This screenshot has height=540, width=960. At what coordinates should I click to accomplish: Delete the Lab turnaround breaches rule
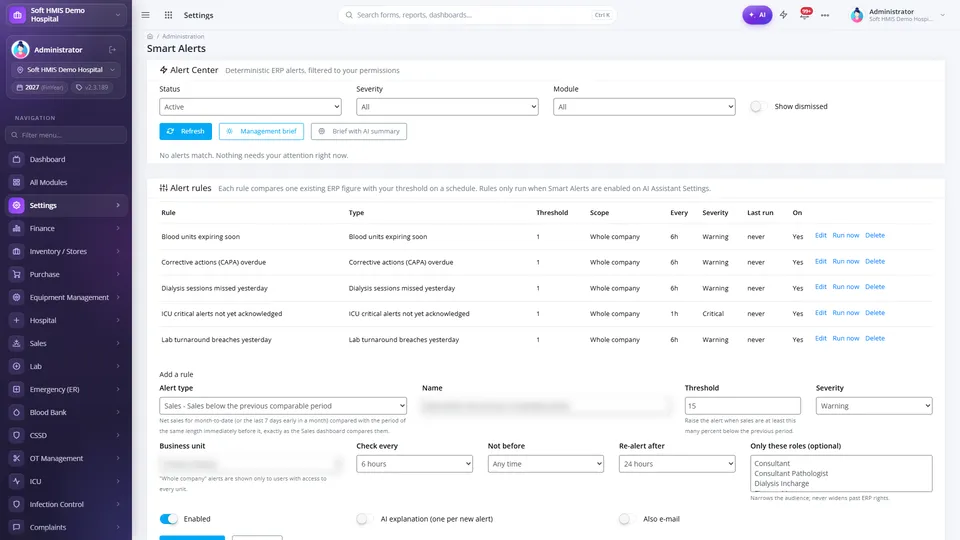(875, 339)
